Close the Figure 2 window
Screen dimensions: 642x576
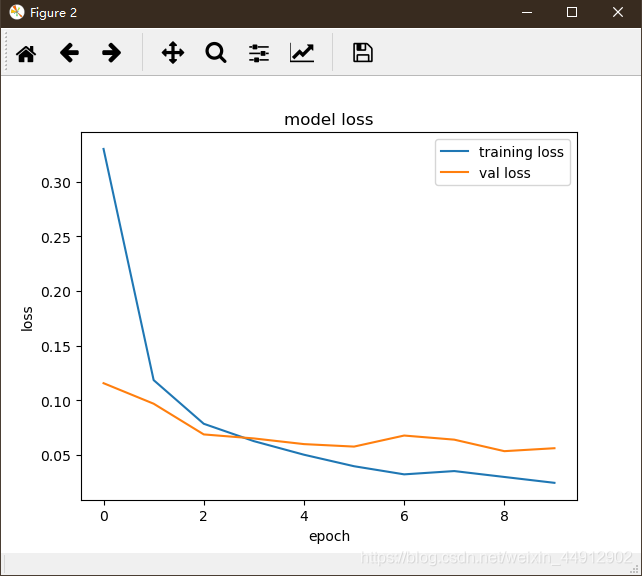pos(618,12)
